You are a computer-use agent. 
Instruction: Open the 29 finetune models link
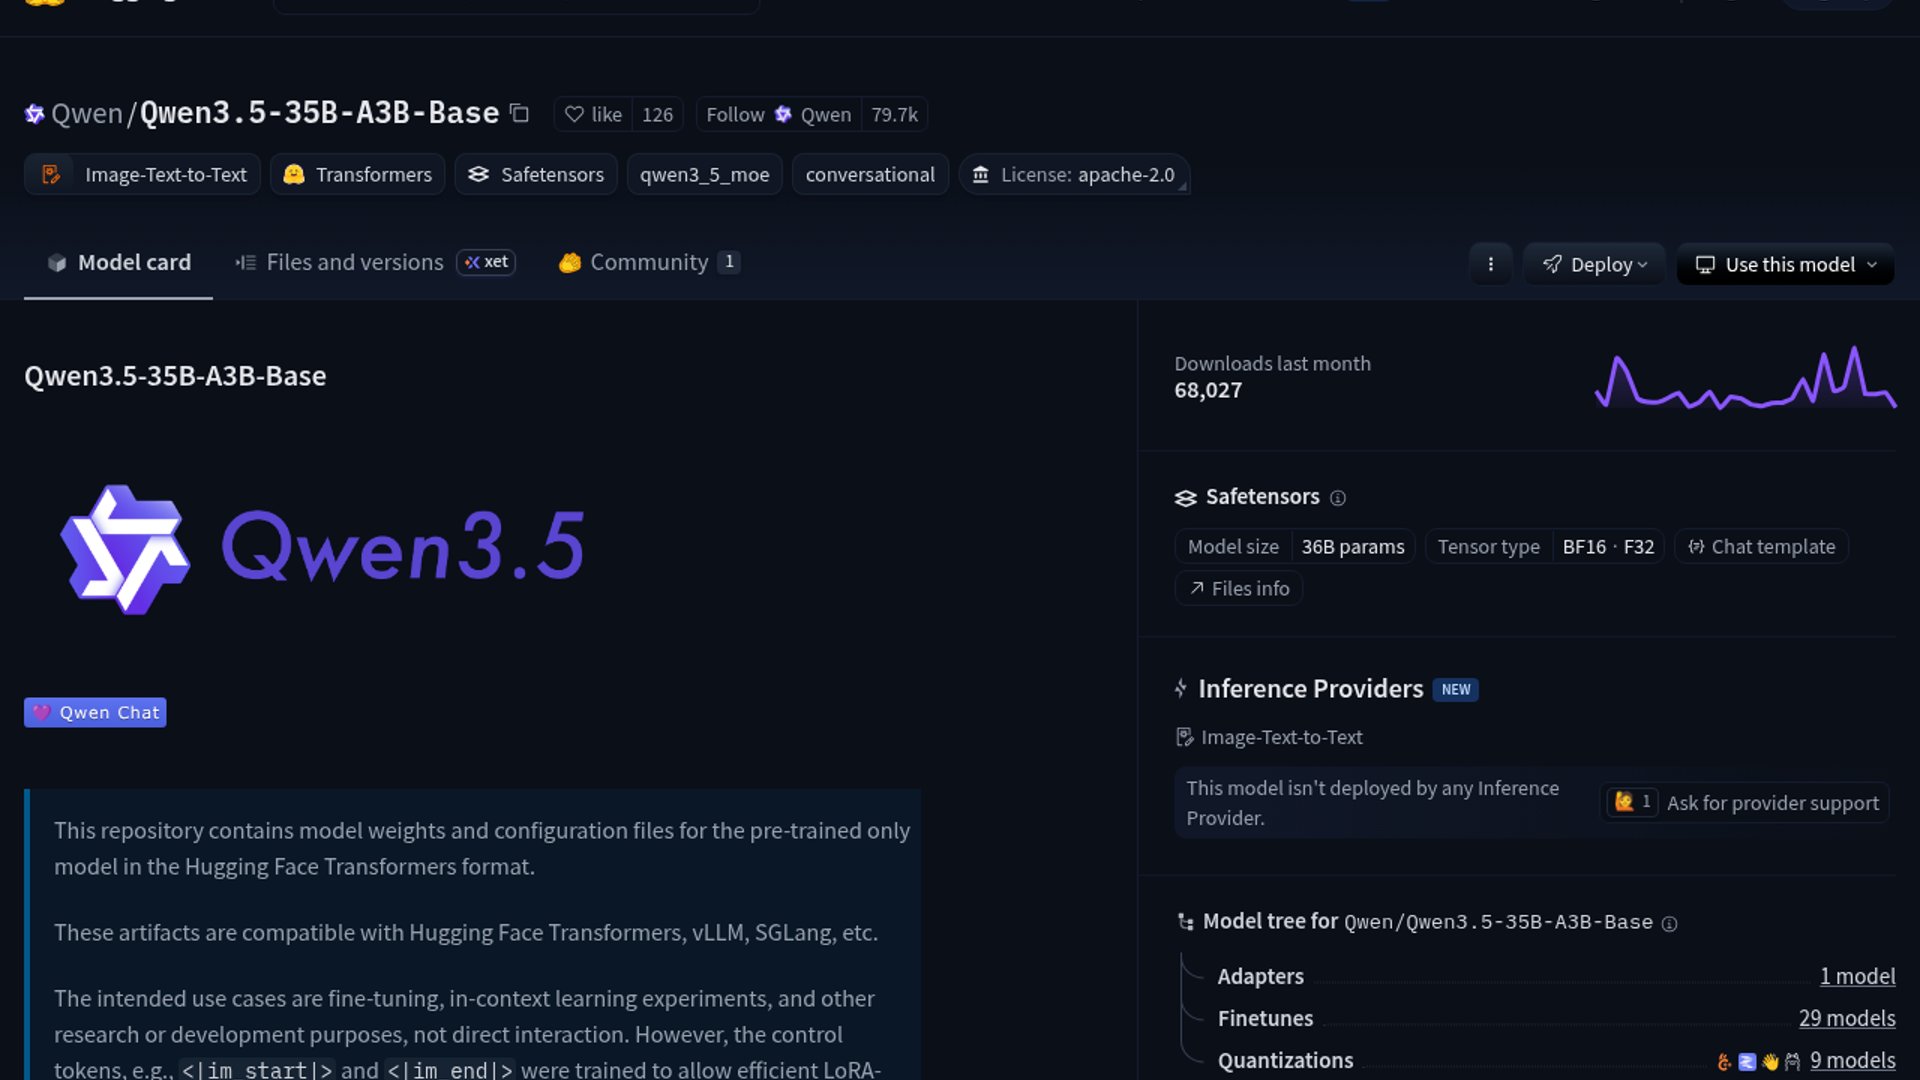tap(1846, 1018)
